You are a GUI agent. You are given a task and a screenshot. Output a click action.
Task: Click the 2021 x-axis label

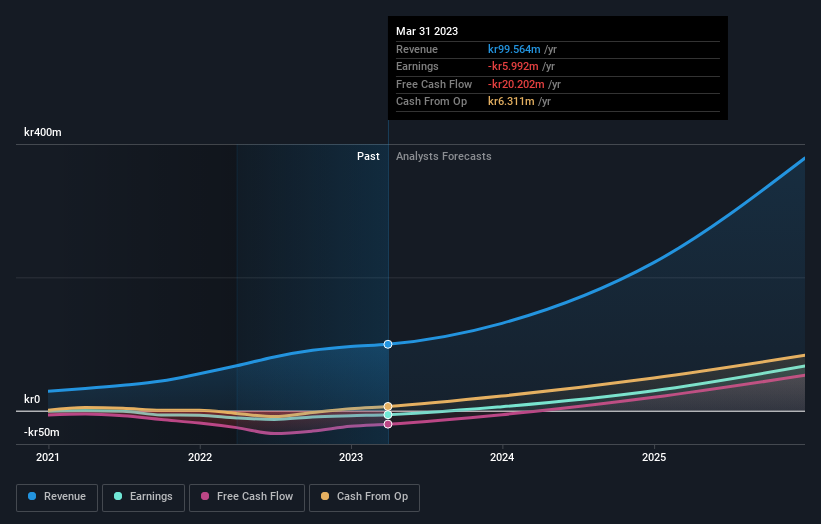pos(48,457)
